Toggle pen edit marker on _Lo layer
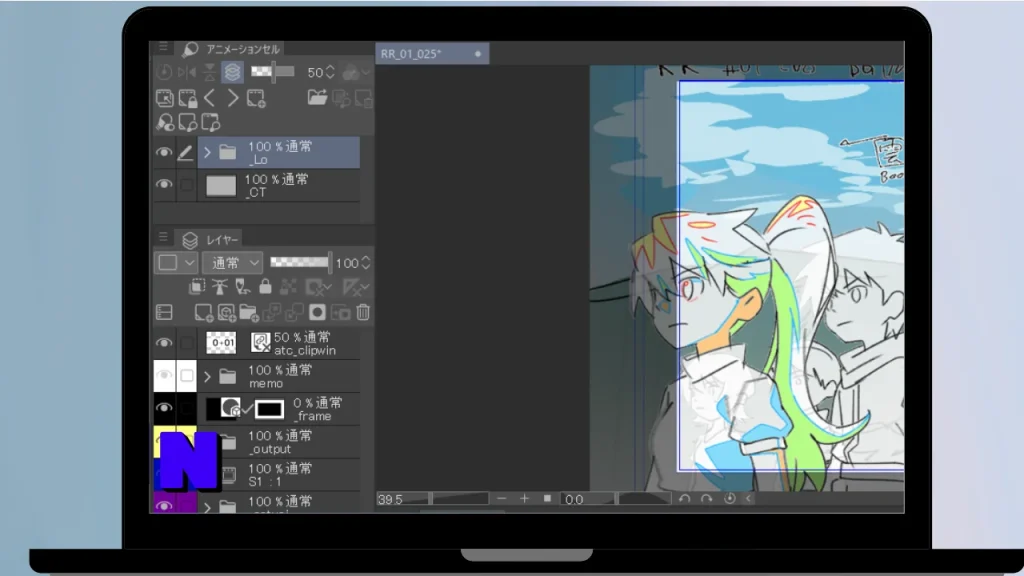Viewport: 1024px width, 576px height. click(185, 152)
